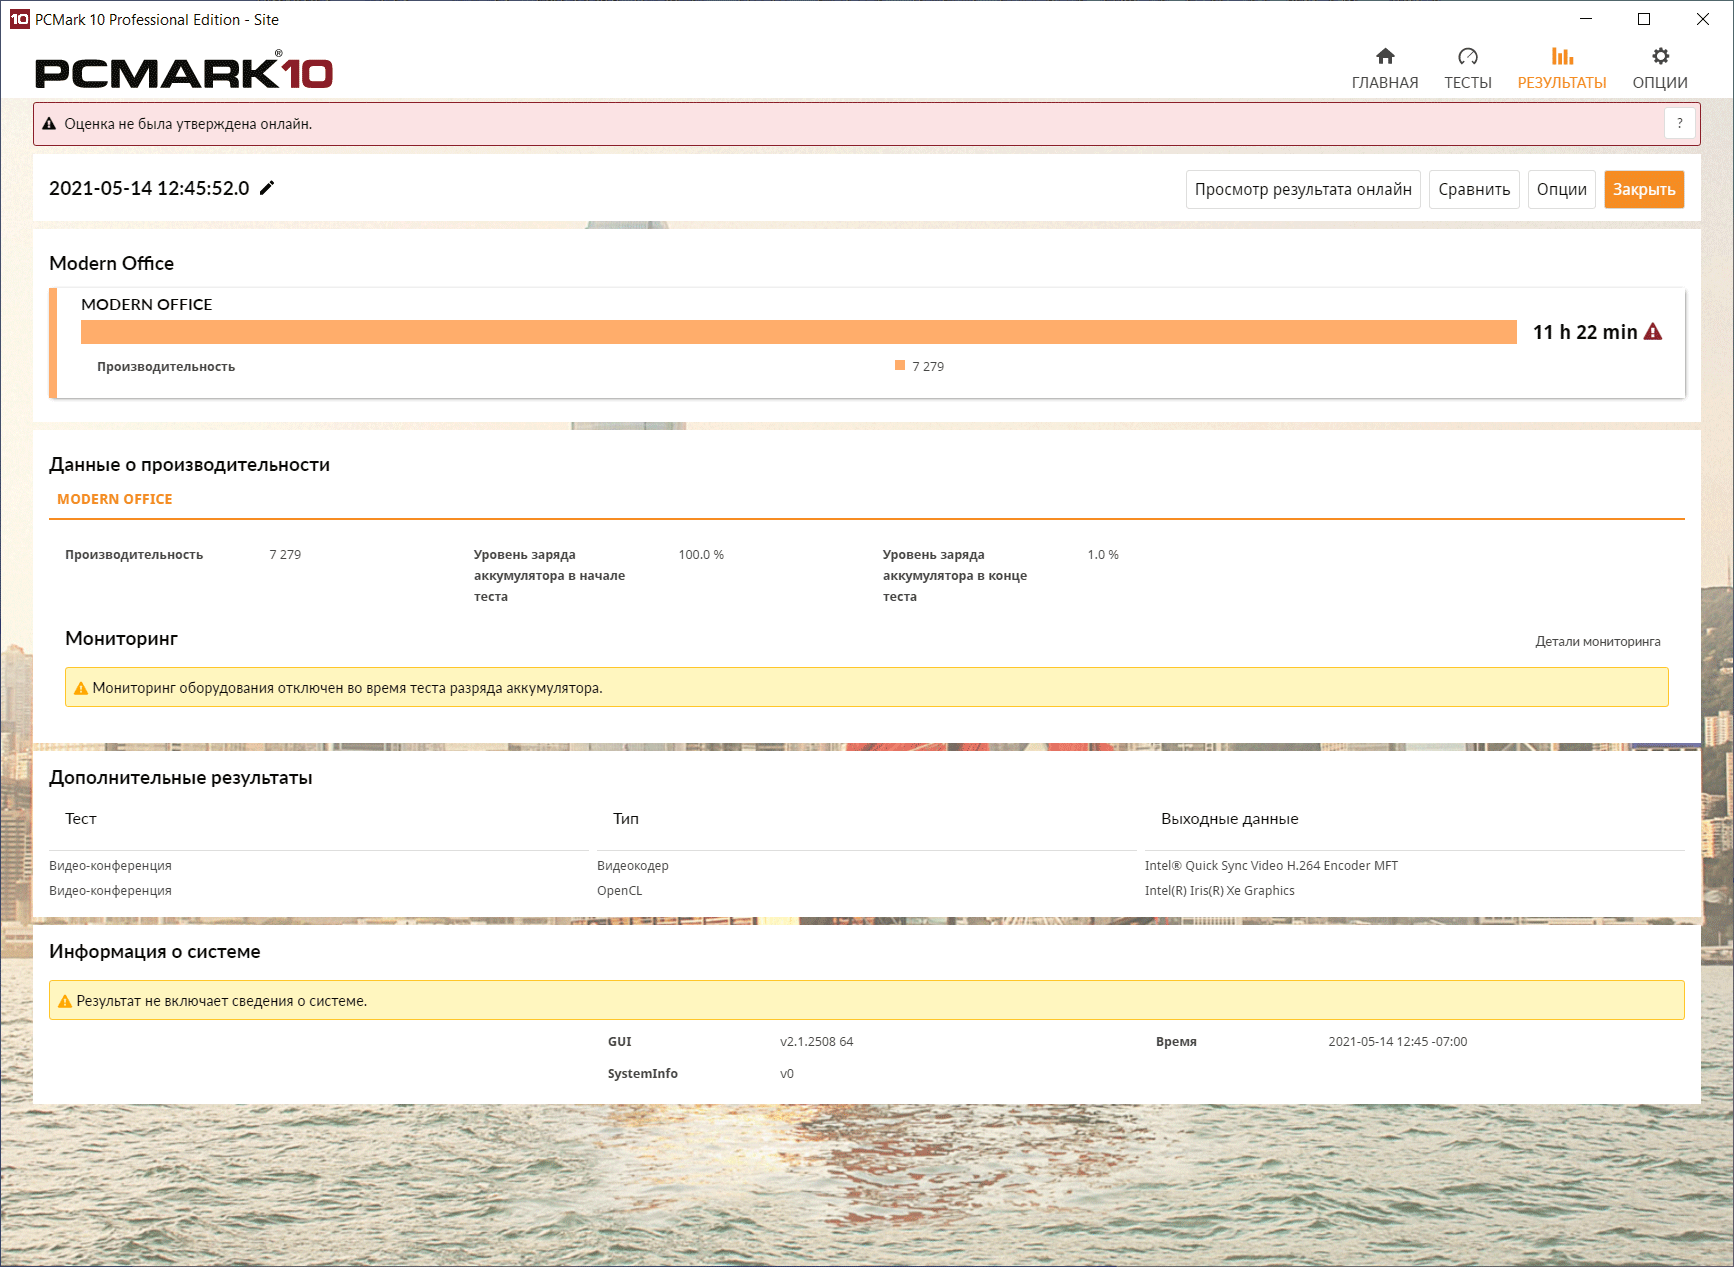Maximize the PCMark 10 window
The height and width of the screenshot is (1267, 1734).
[1644, 19]
